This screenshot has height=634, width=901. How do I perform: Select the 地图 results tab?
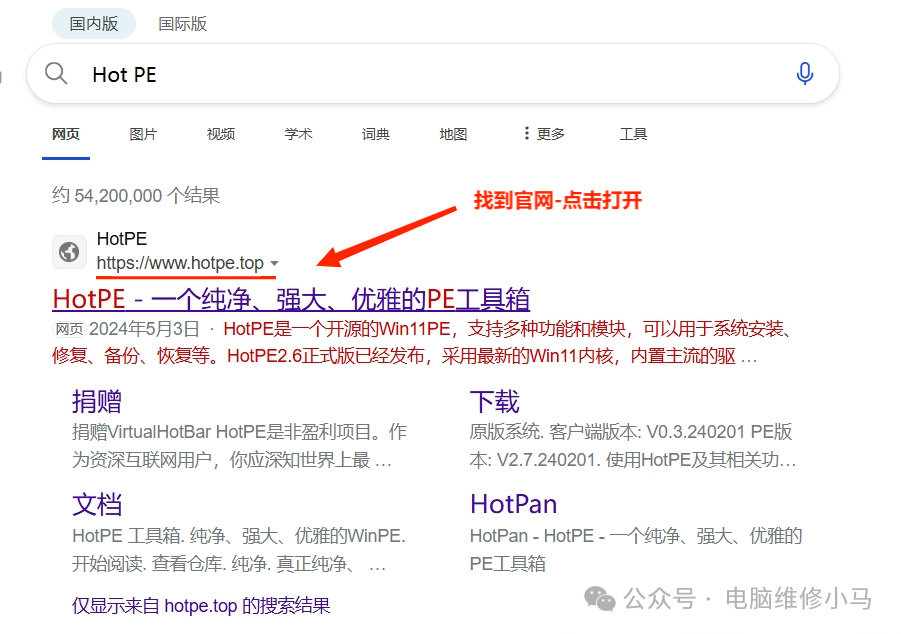coord(453,134)
